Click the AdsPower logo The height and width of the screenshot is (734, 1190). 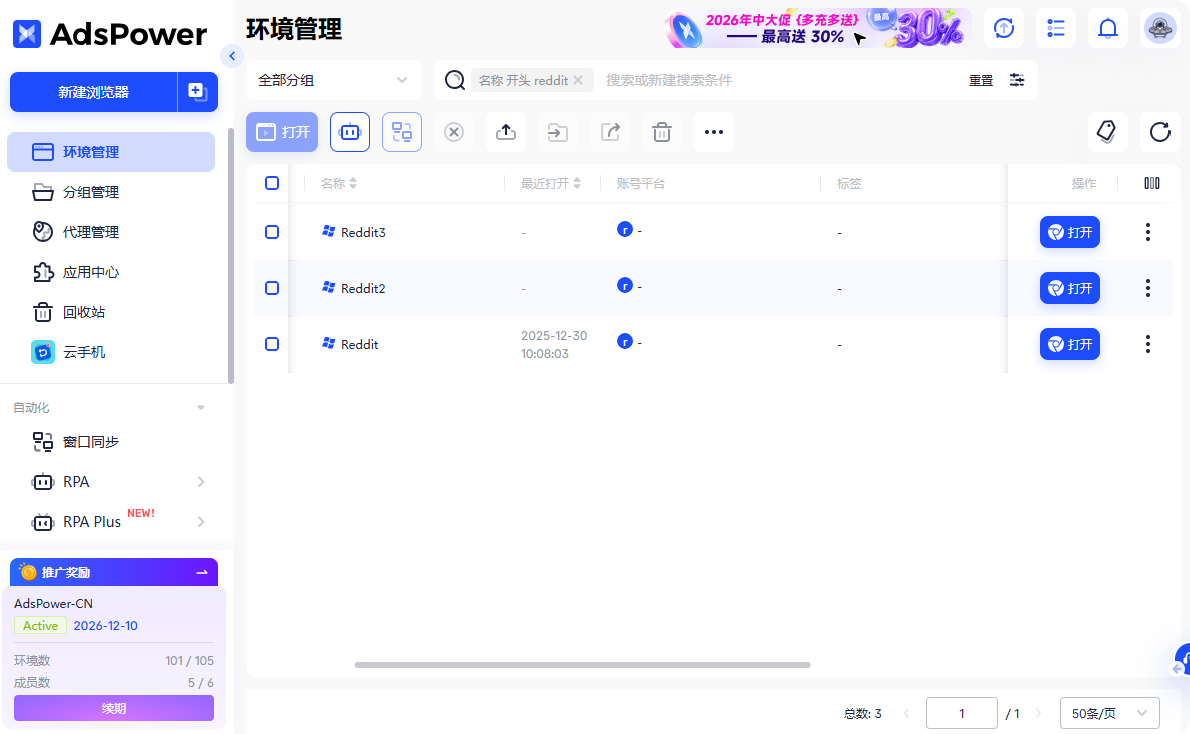click(110, 33)
